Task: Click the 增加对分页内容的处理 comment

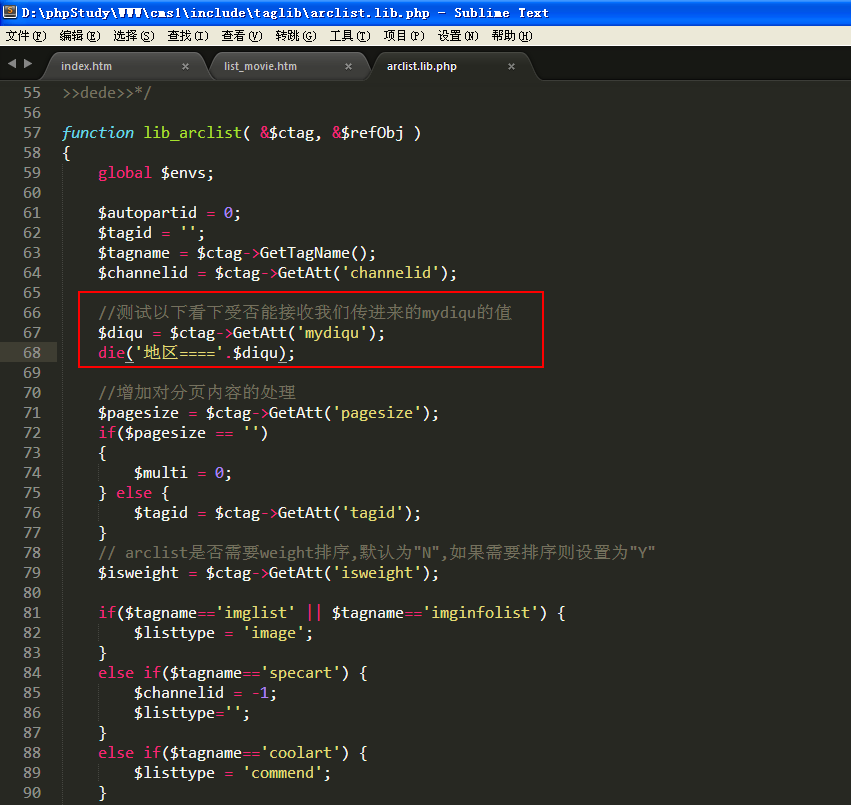Action: 196,392
